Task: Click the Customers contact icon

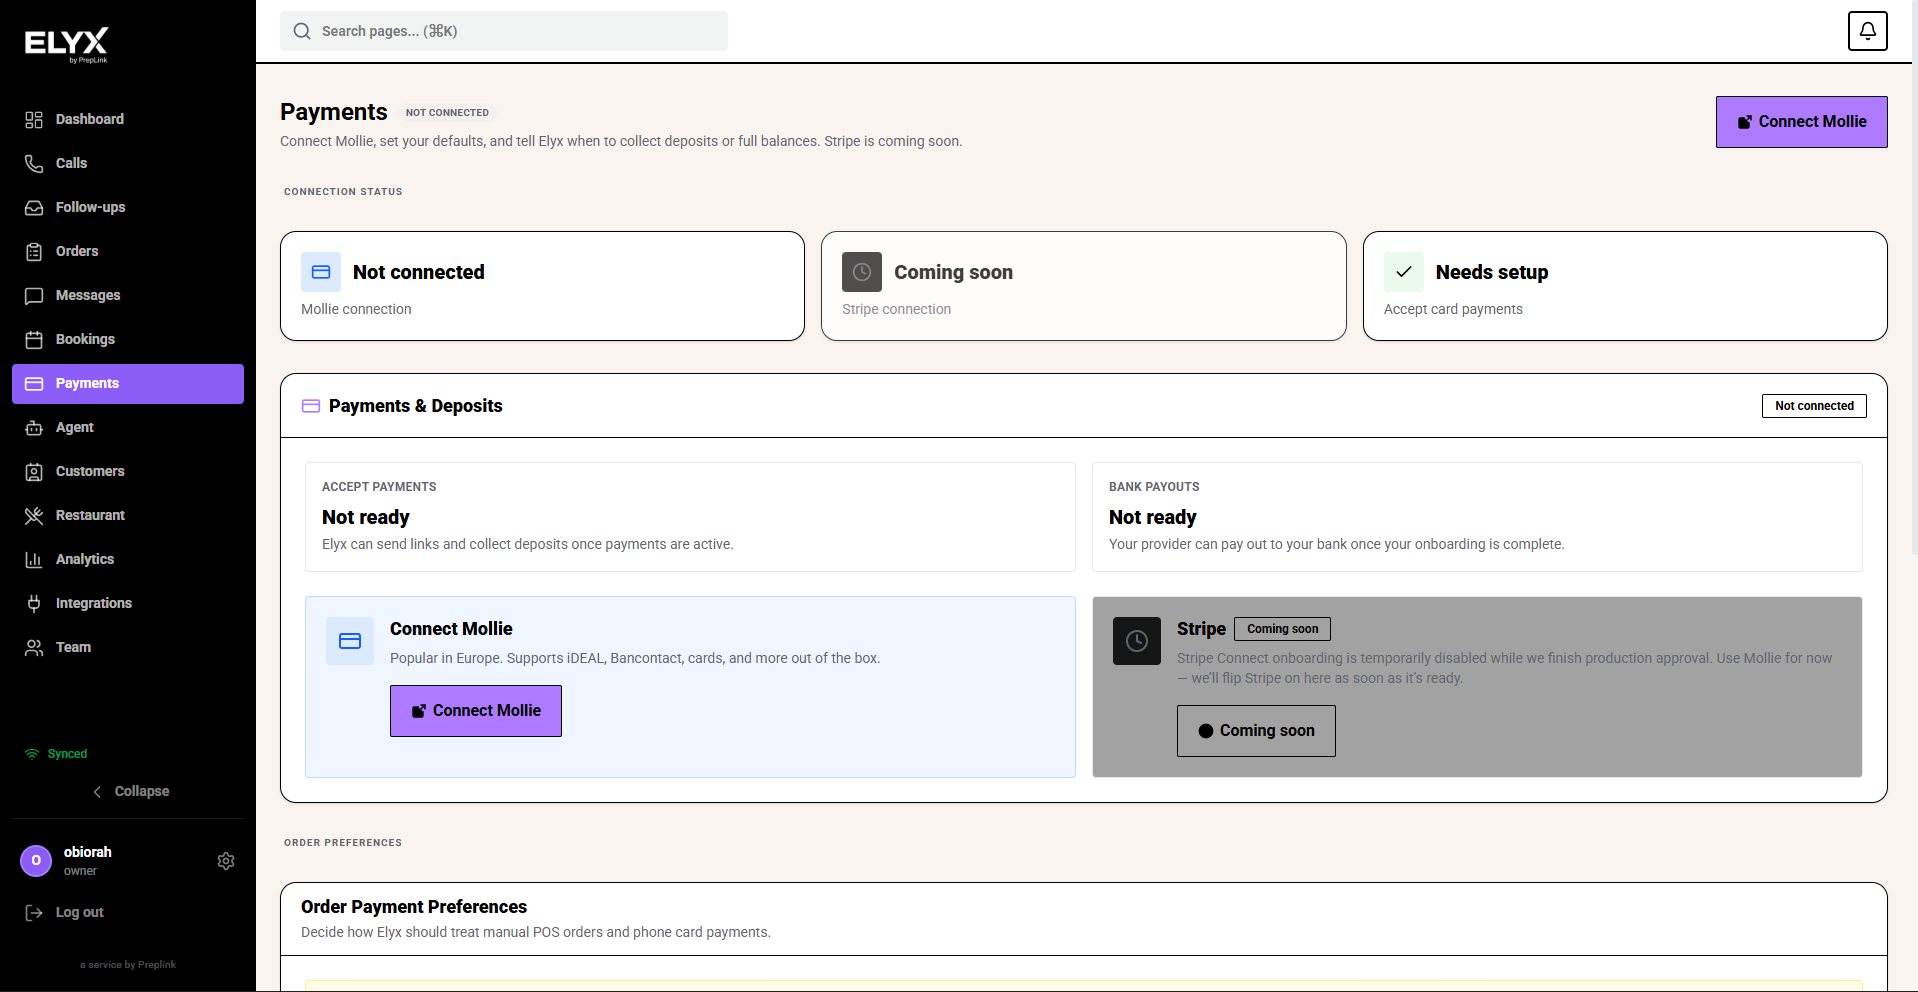Action: [x=34, y=472]
